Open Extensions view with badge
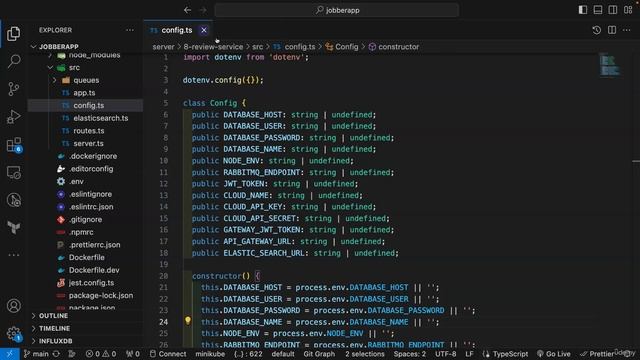The height and width of the screenshot is (360, 640). coord(13,144)
